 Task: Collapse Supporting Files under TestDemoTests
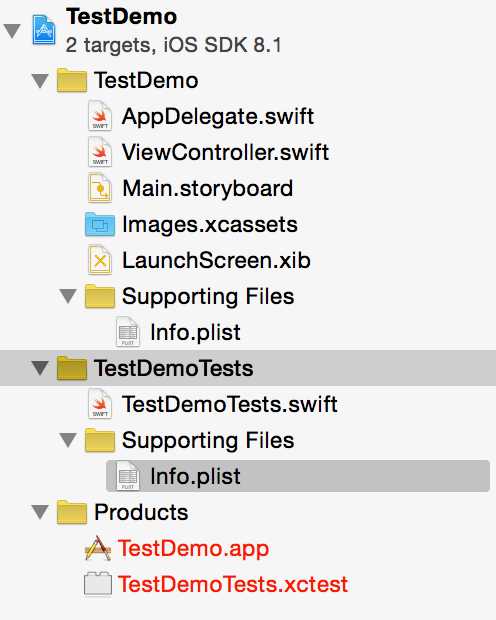(x=68, y=440)
